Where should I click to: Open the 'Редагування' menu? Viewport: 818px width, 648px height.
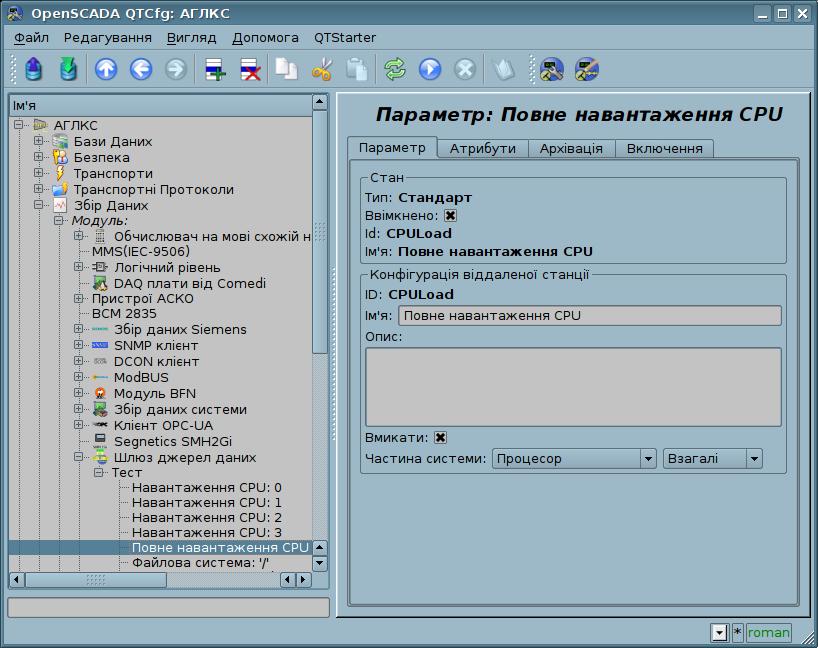pyautogui.click(x=107, y=37)
